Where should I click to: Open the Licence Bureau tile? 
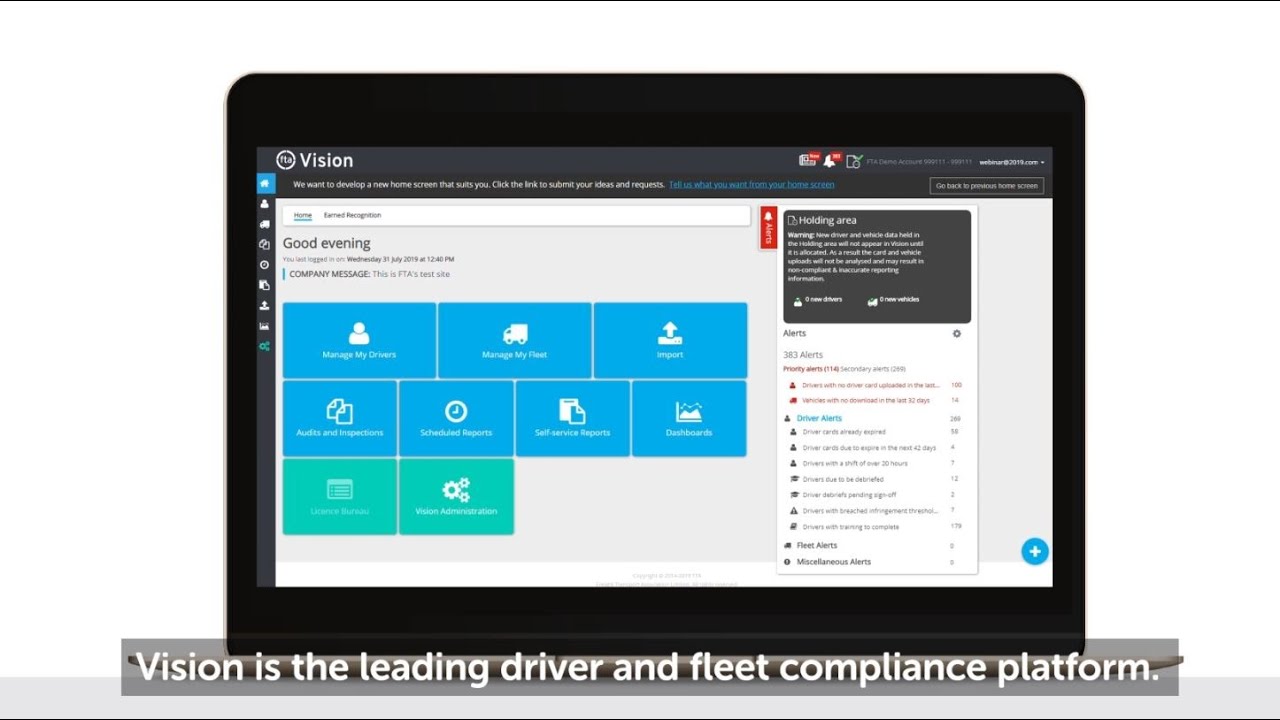pos(340,496)
